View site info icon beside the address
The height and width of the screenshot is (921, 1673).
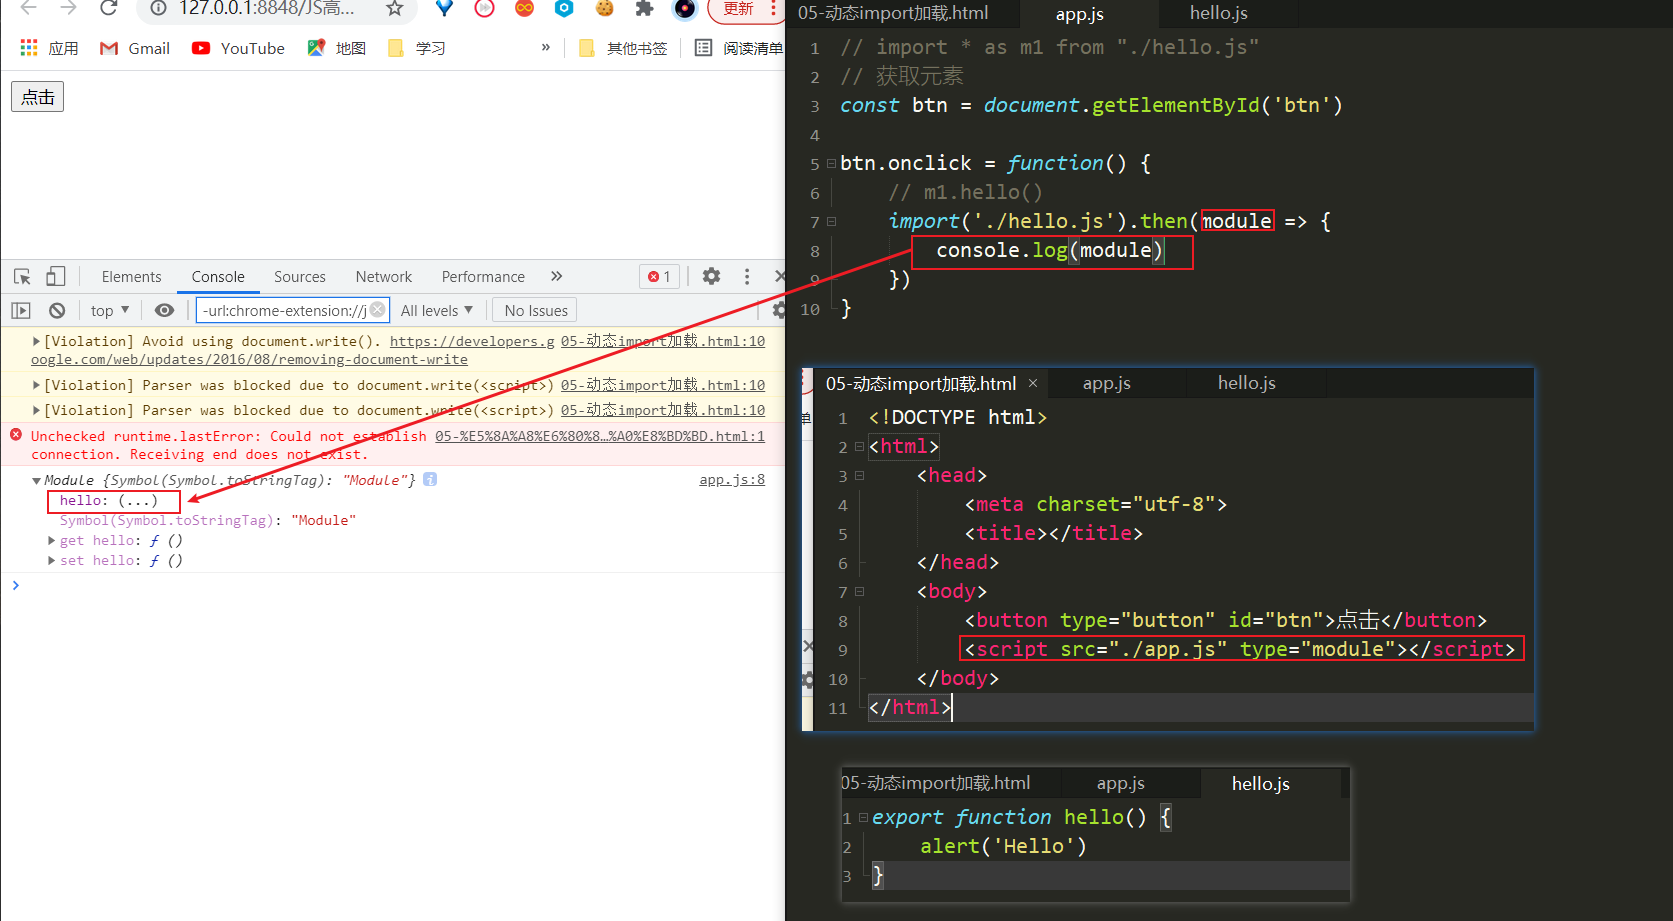tap(158, 8)
